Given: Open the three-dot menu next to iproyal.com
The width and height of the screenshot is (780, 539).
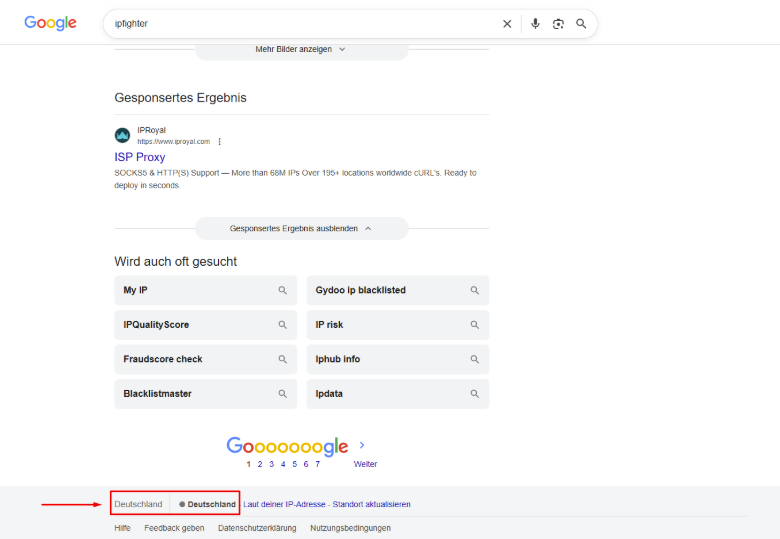Looking at the screenshot, I should pyautogui.click(x=219, y=142).
